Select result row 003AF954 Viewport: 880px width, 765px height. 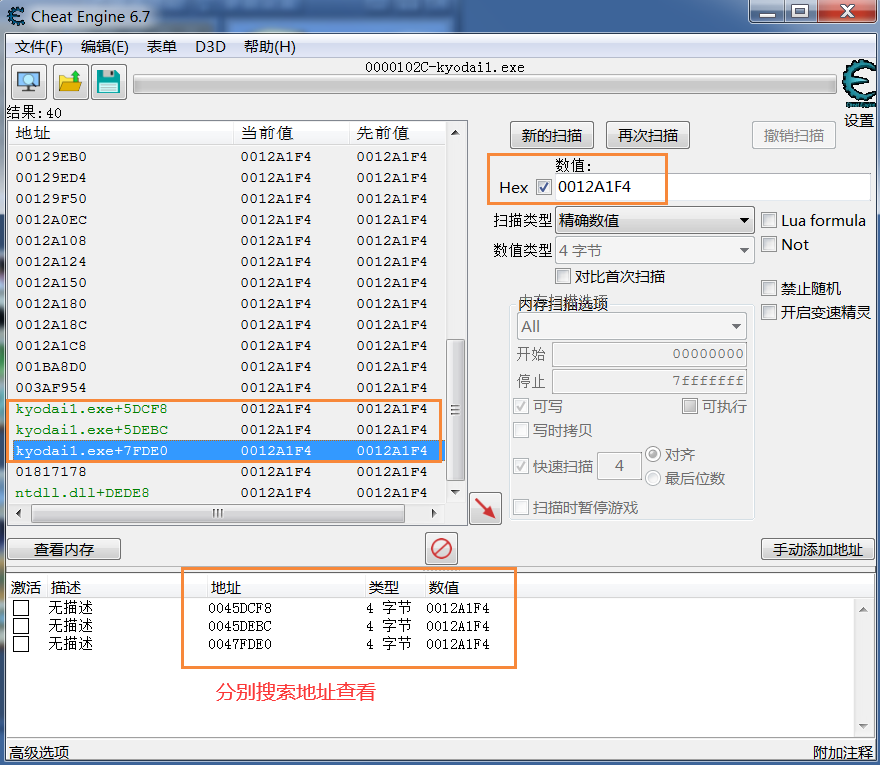tap(226, 388)
